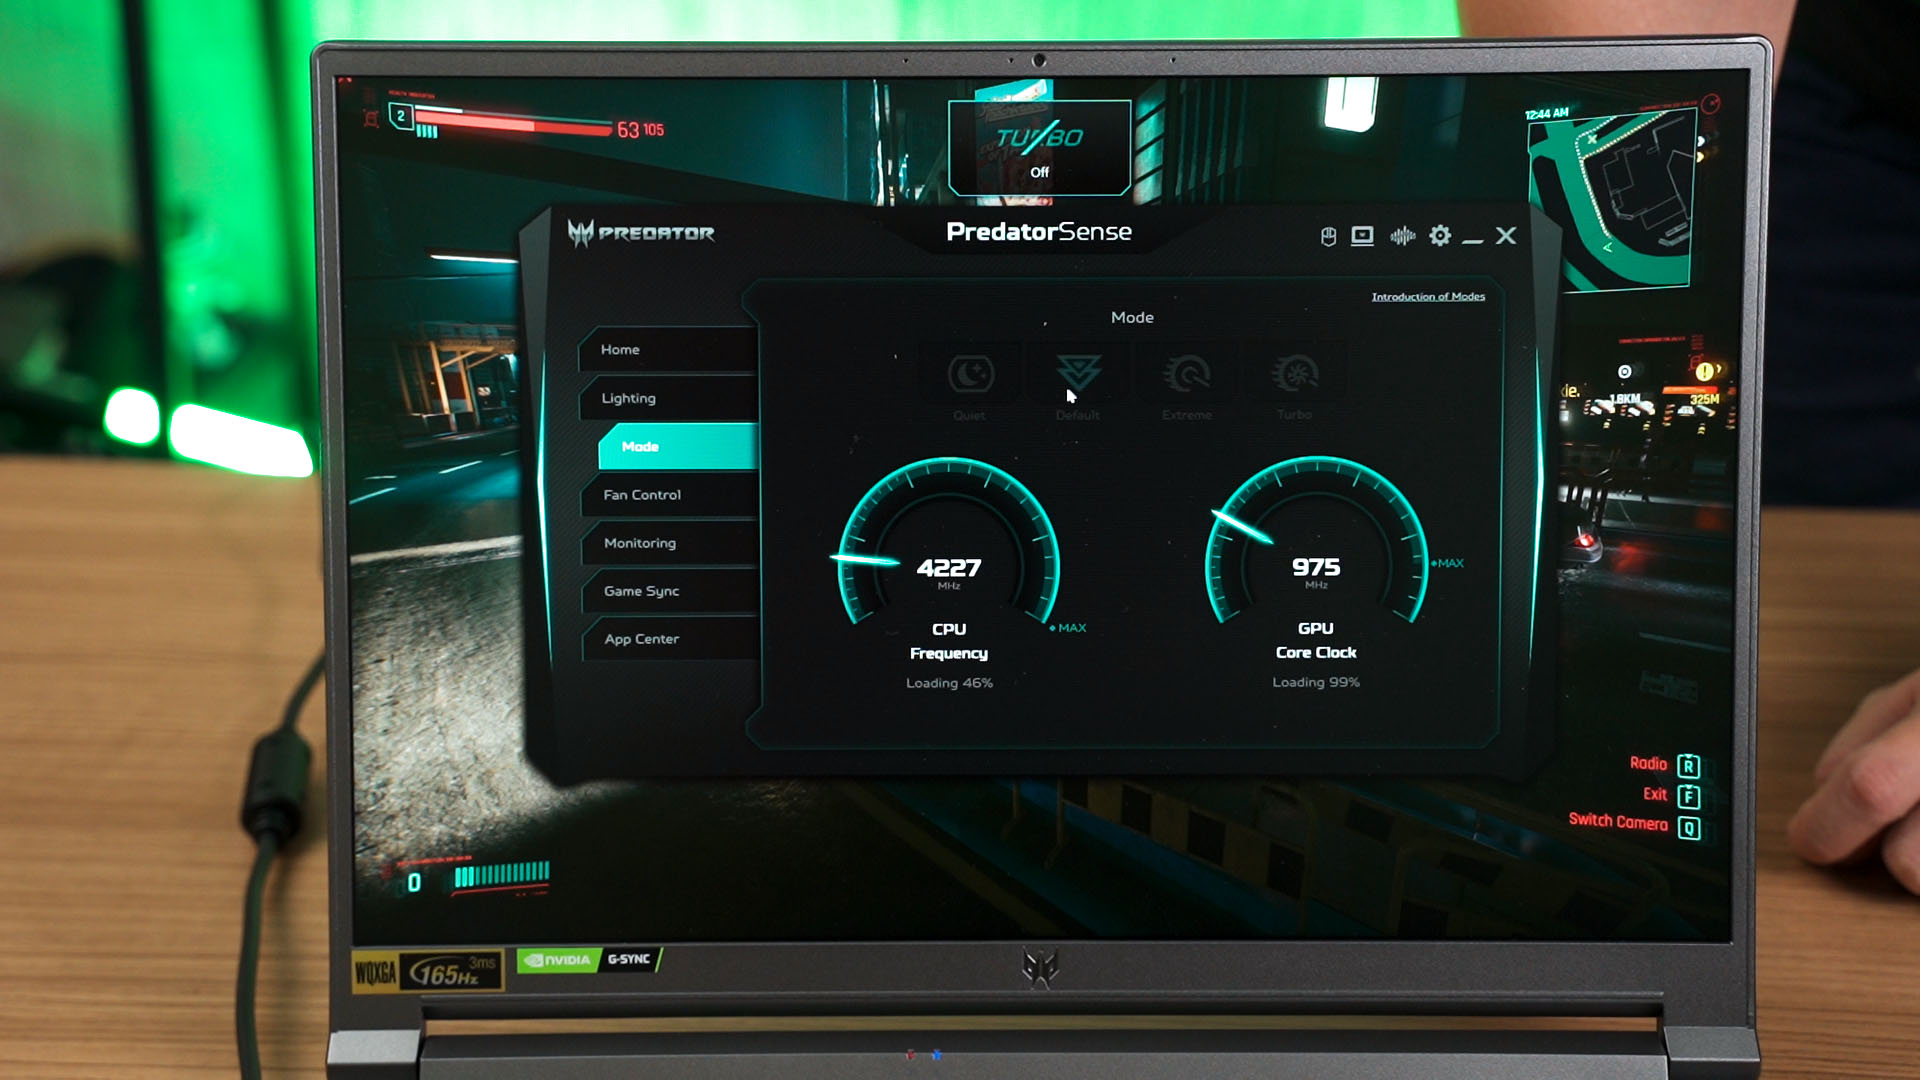1920x1080 pixels.
Task: Click the 975 MHz GPU value
Action: [x=1316, y=569]
